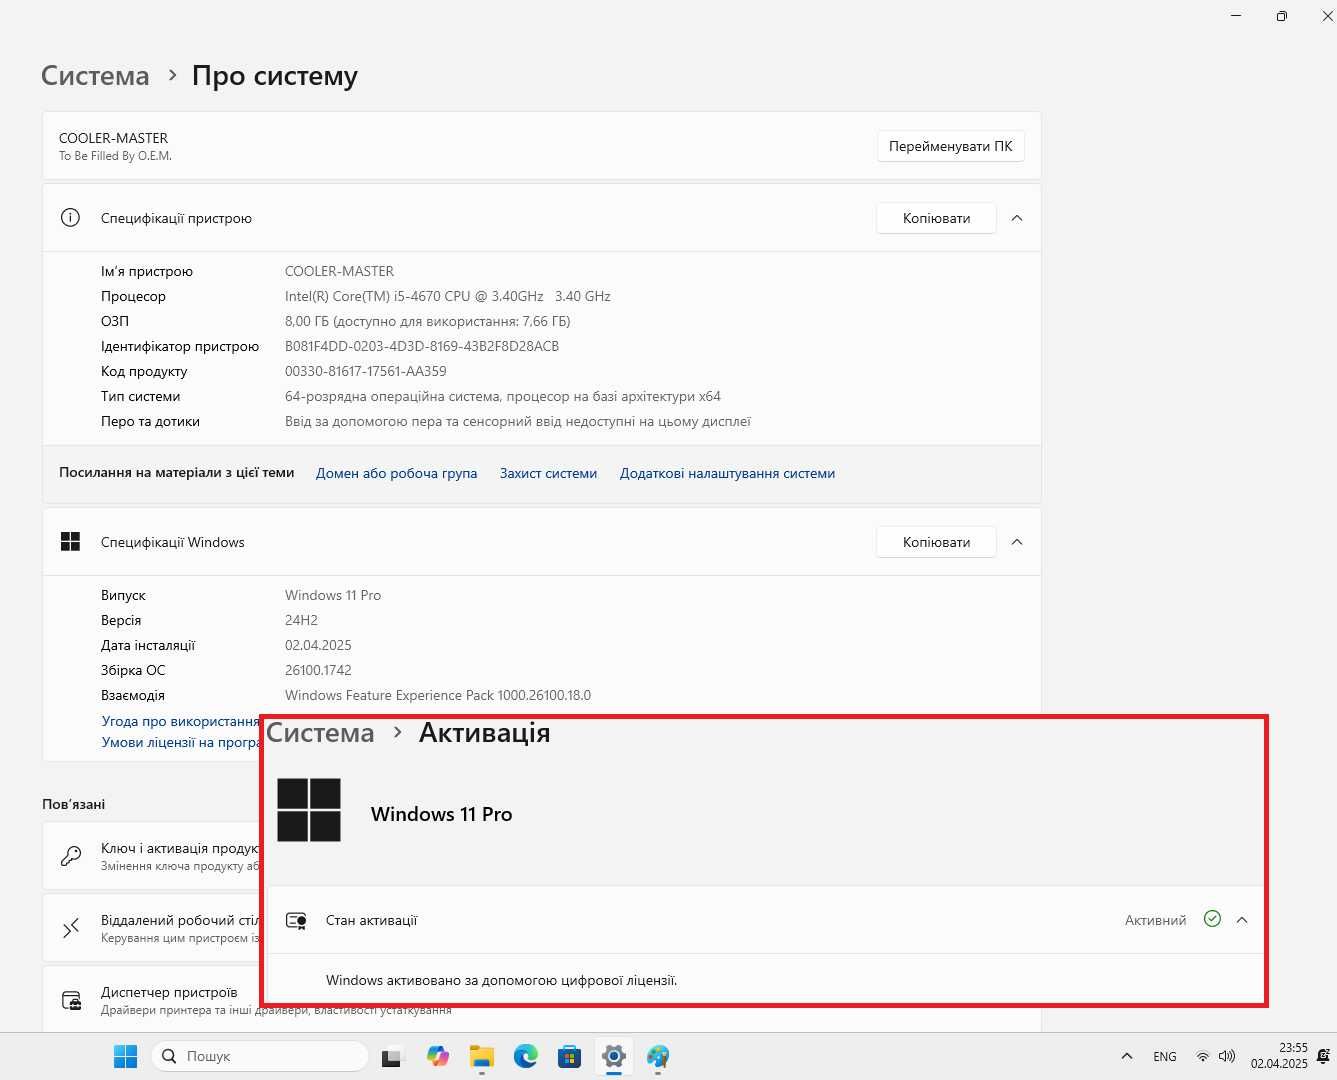
Task: Click the Пошук search box in the taskbar
Action: [260, 1056]
